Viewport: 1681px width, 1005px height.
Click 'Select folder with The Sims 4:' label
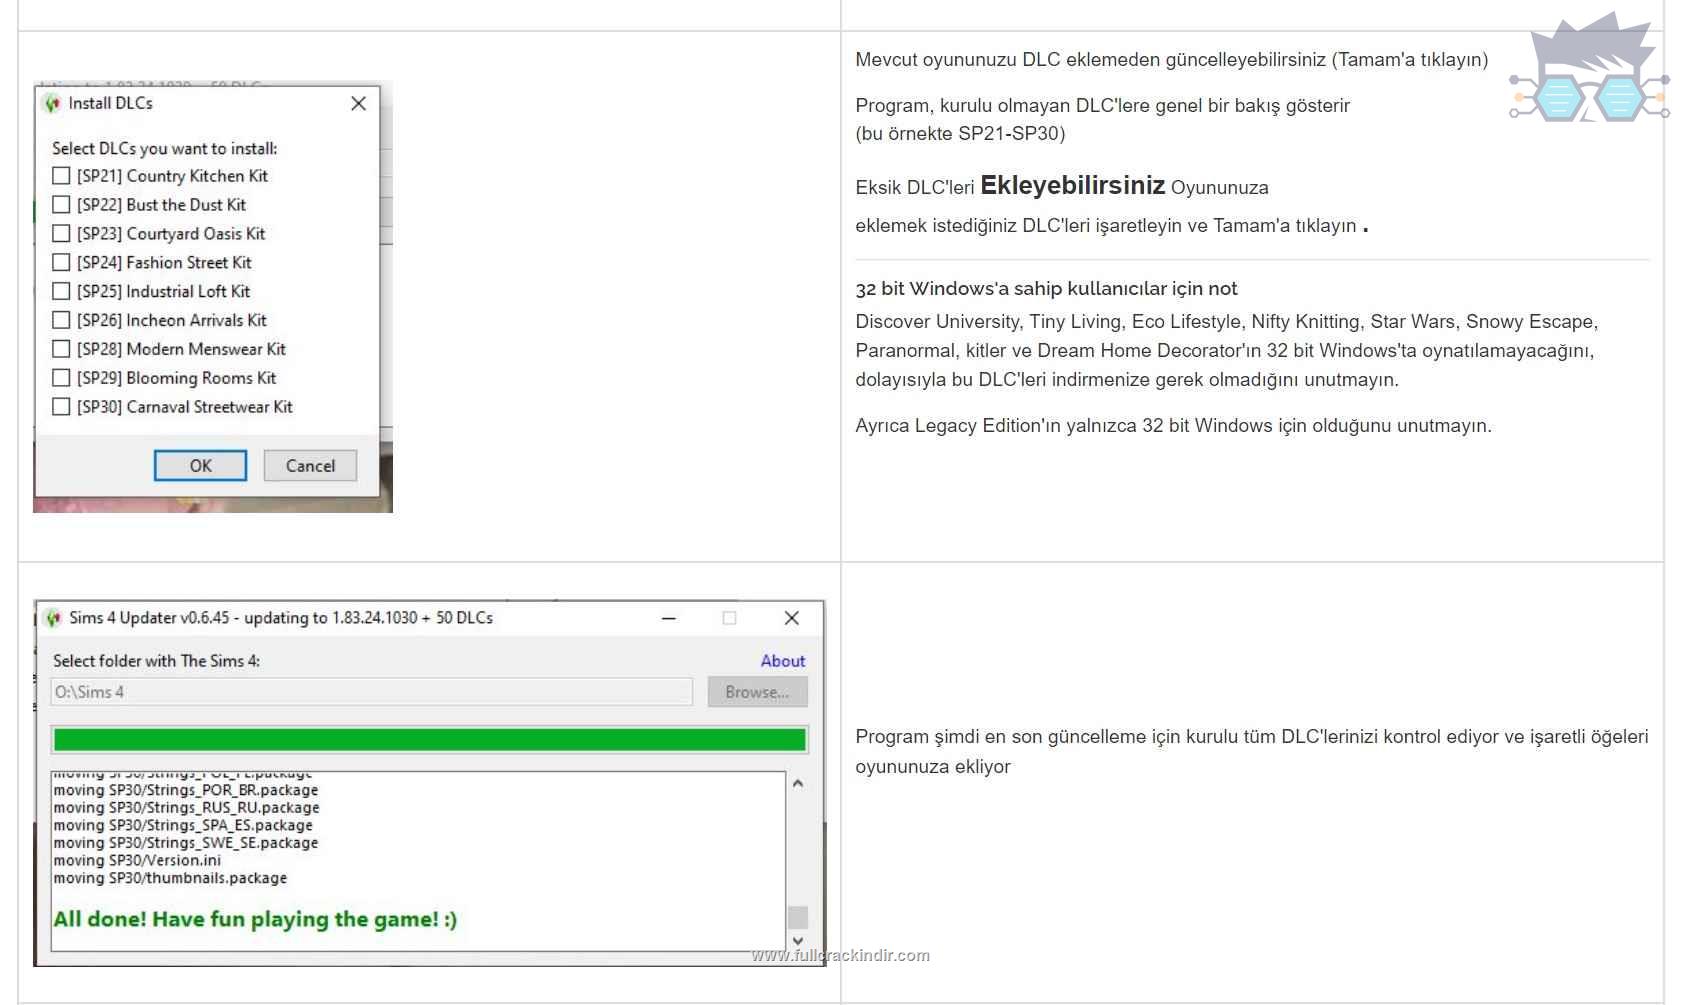[157, 661]
